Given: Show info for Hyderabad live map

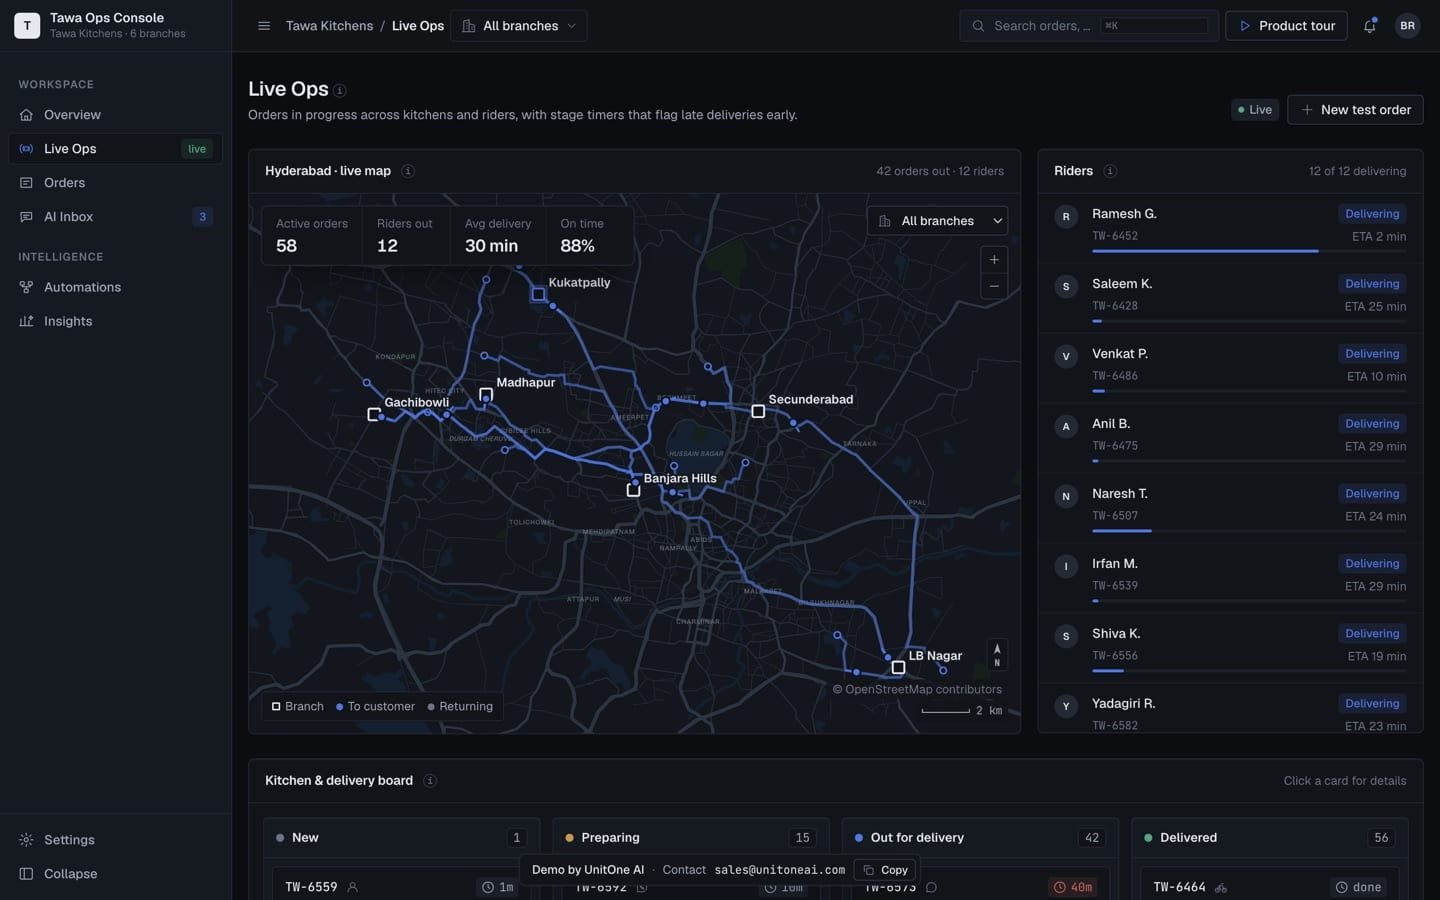Looking at the screenshot, I should [408, 171].
